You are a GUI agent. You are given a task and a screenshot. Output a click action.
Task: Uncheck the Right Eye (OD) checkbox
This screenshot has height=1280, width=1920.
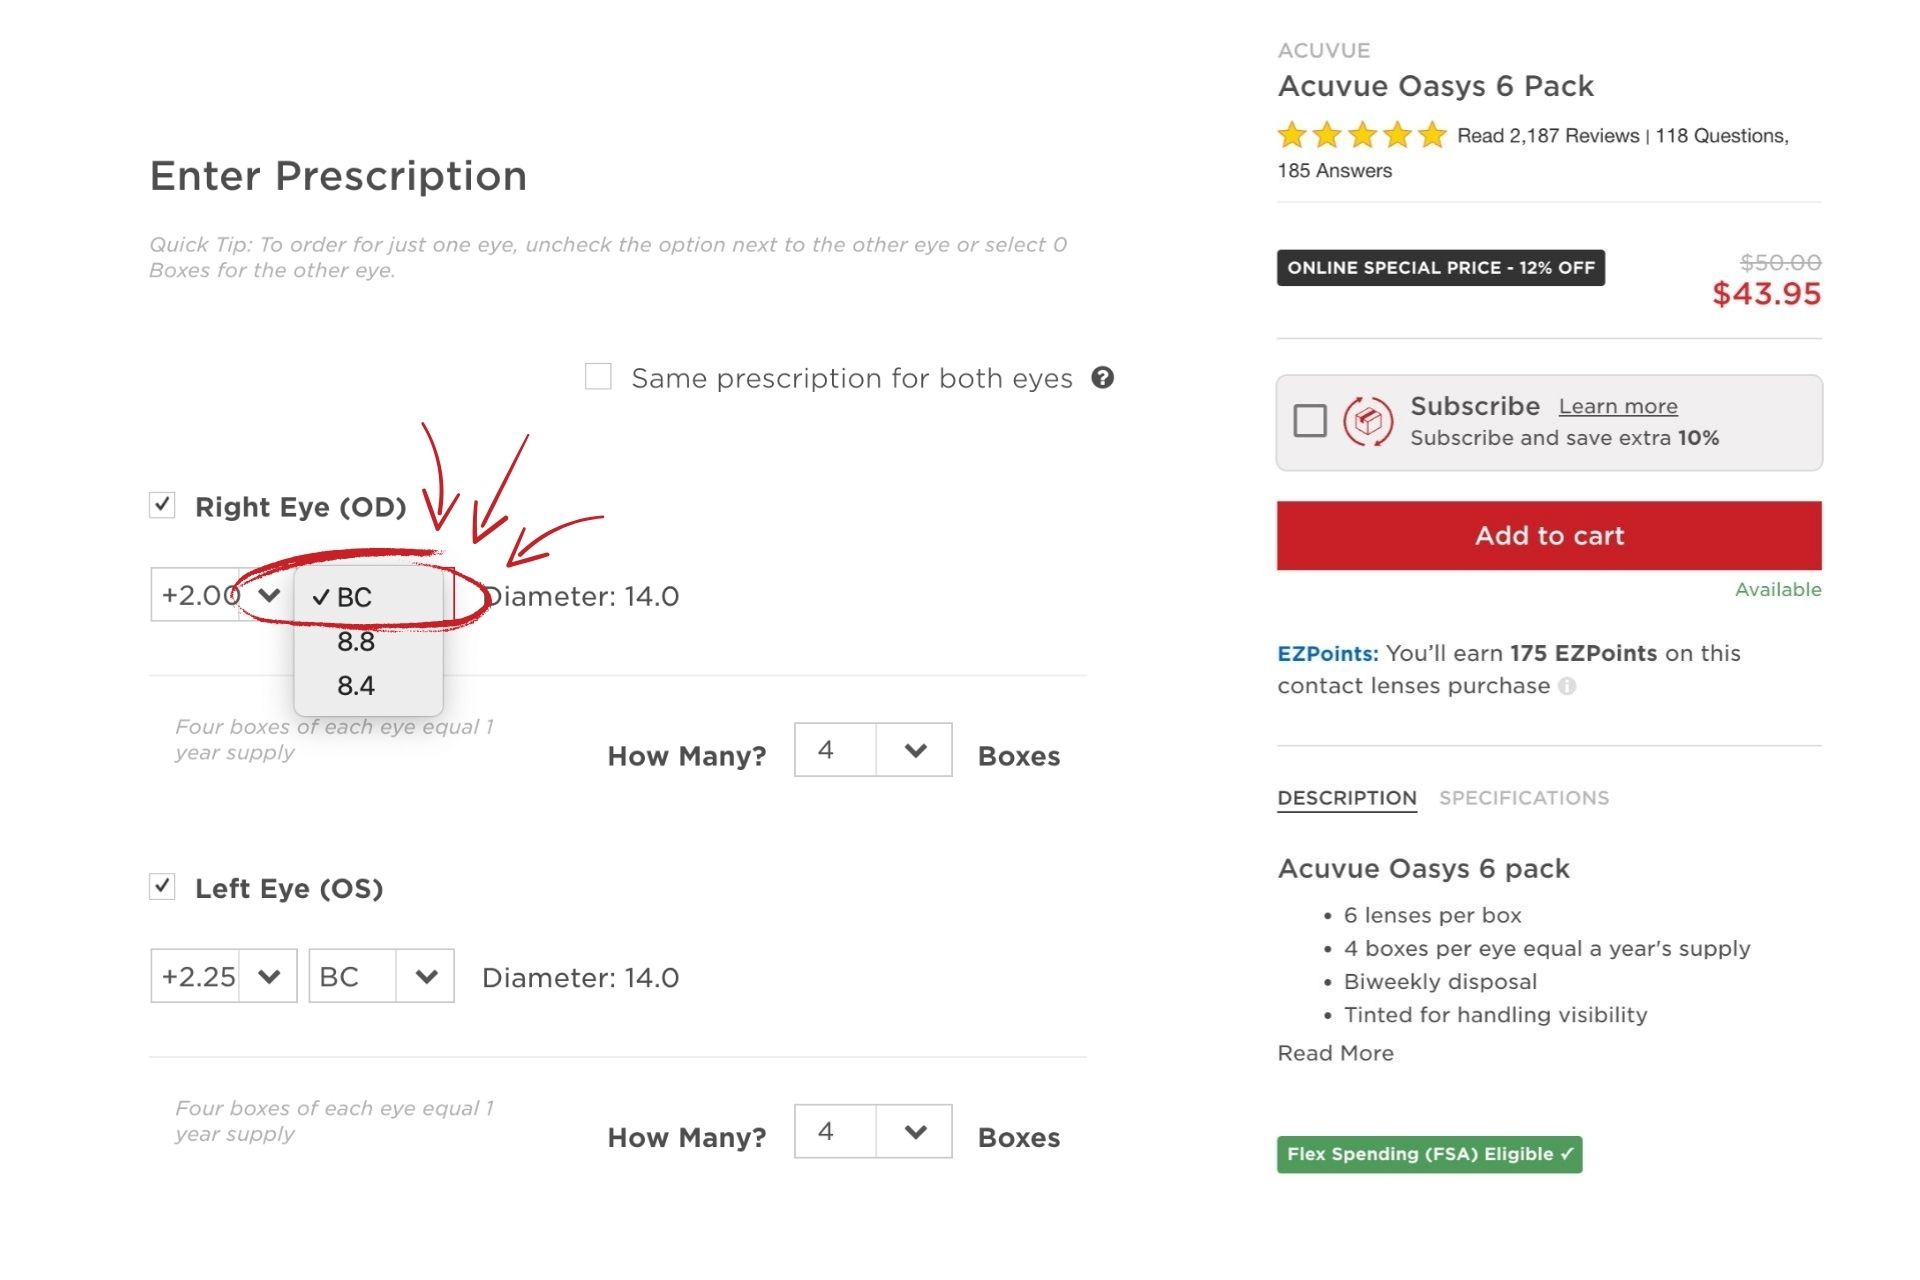162,505
